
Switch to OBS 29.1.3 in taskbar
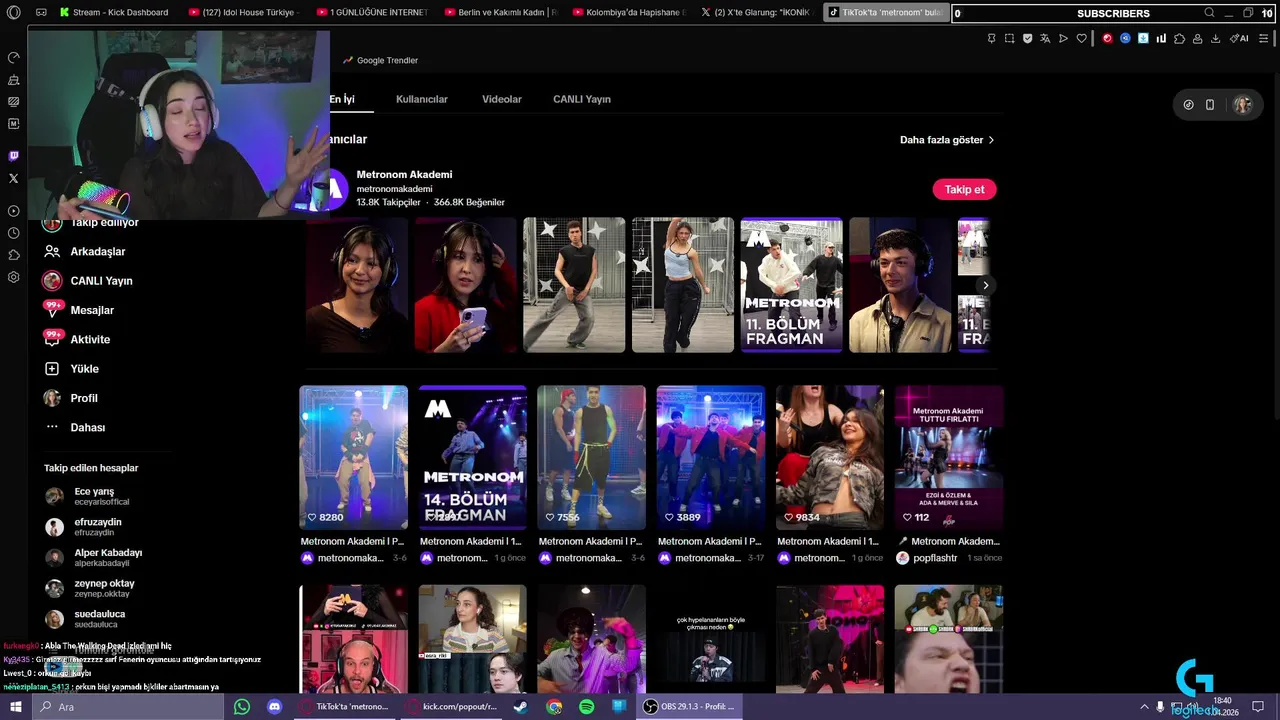688,707
